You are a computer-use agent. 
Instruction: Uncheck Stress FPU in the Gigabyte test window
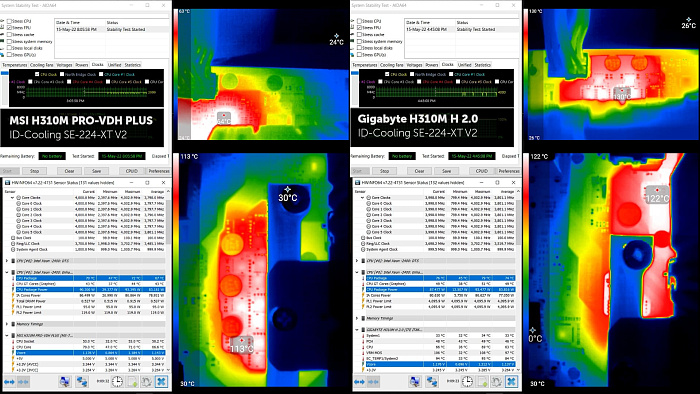[x=359, y=28]
